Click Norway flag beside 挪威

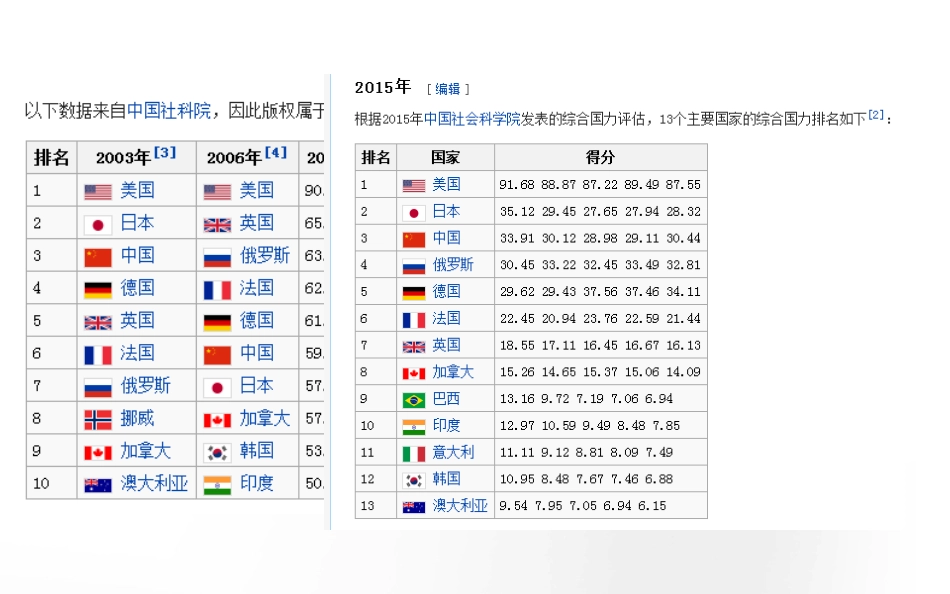[x=98, y=420]
